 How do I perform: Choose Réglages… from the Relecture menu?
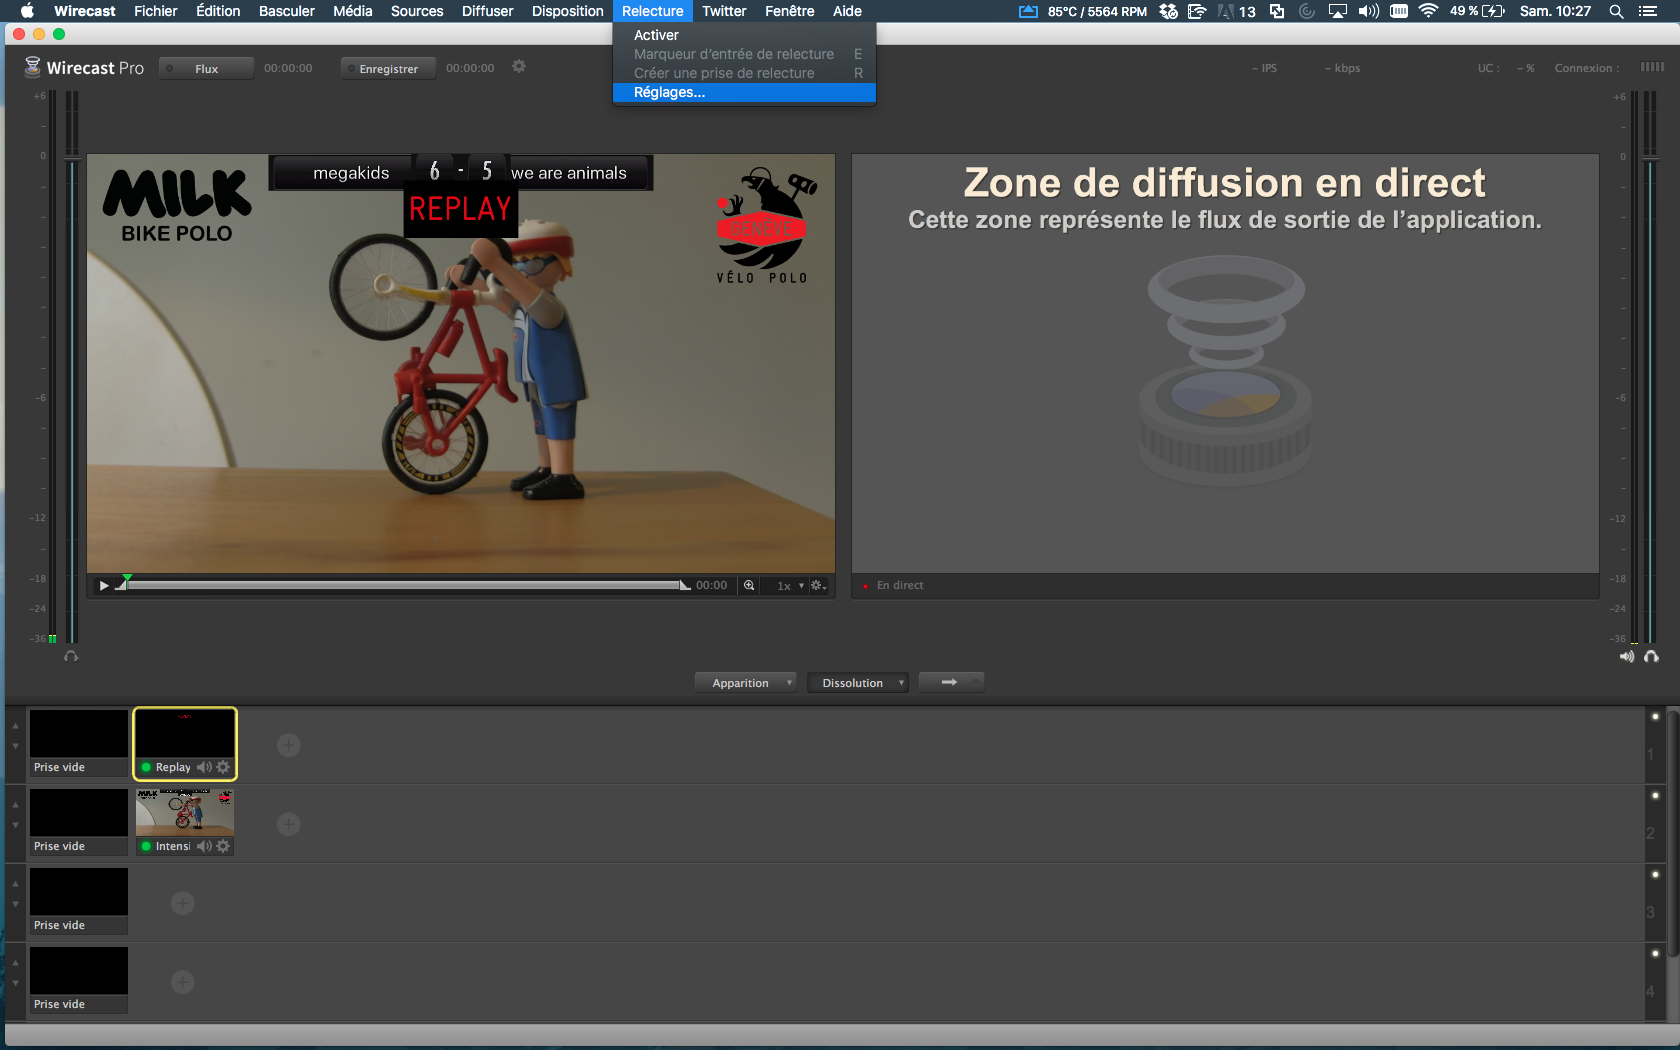click(x=669, y=92)
